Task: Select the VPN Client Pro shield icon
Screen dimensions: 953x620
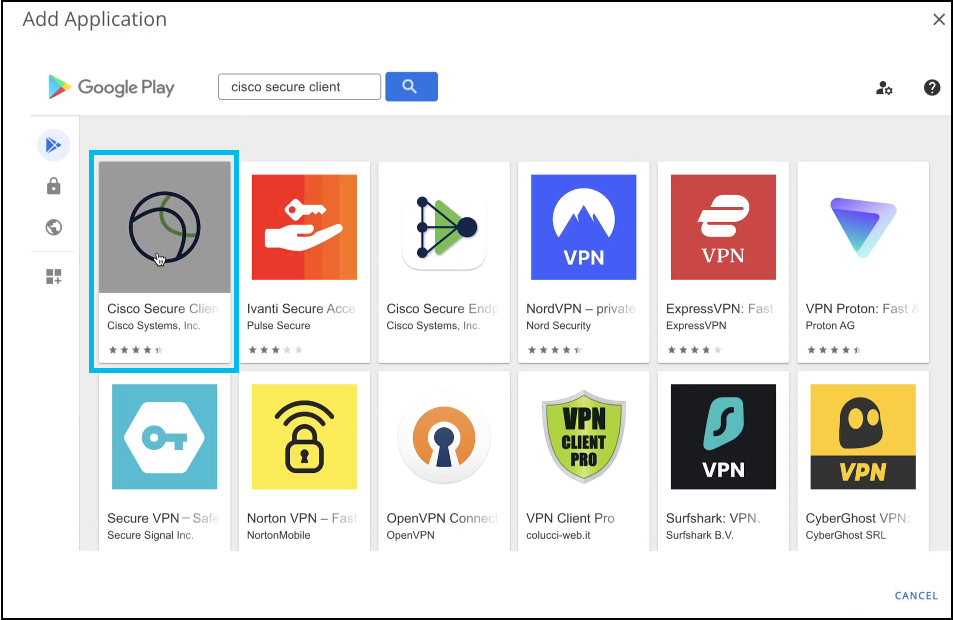Action: (x=583, y=436)
